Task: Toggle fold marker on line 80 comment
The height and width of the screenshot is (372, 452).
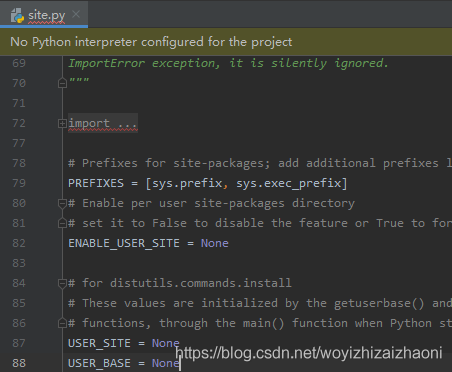Action: point(62,203)
